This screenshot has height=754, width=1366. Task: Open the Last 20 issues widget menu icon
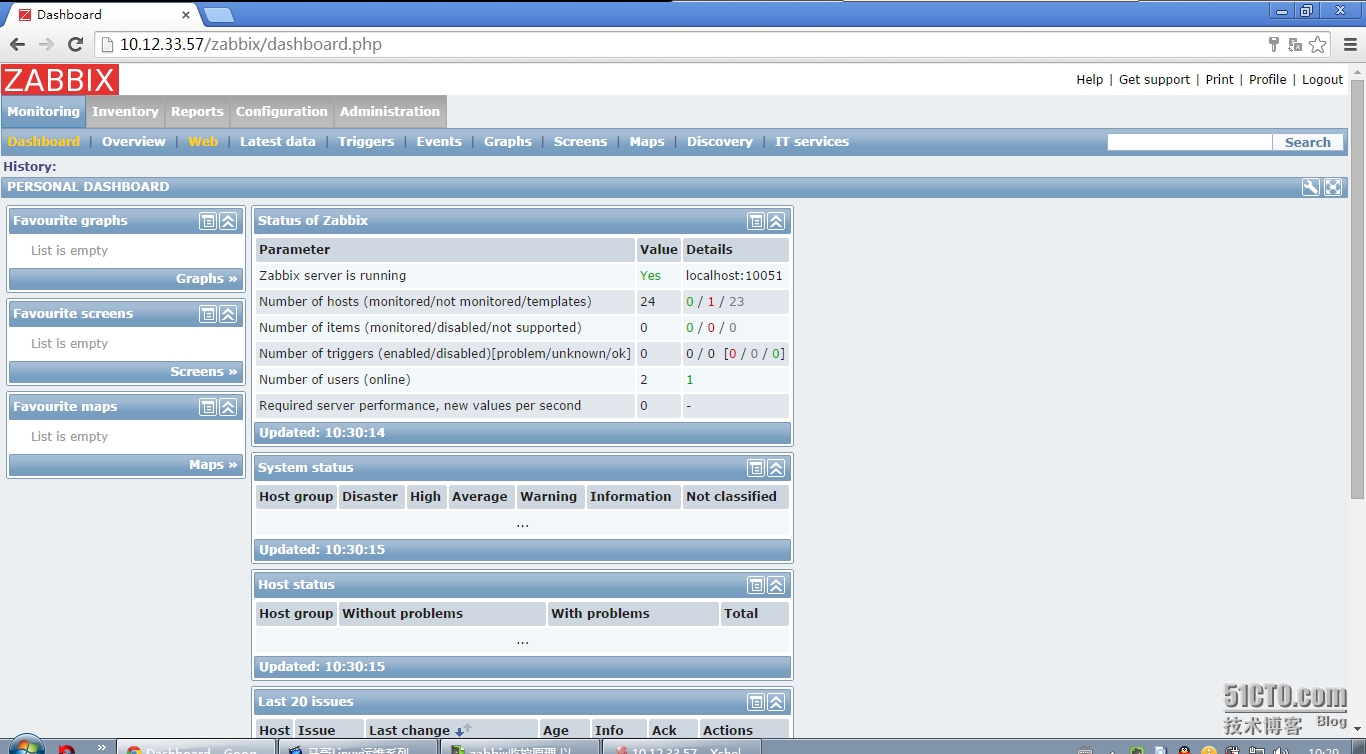pos(756,702)
